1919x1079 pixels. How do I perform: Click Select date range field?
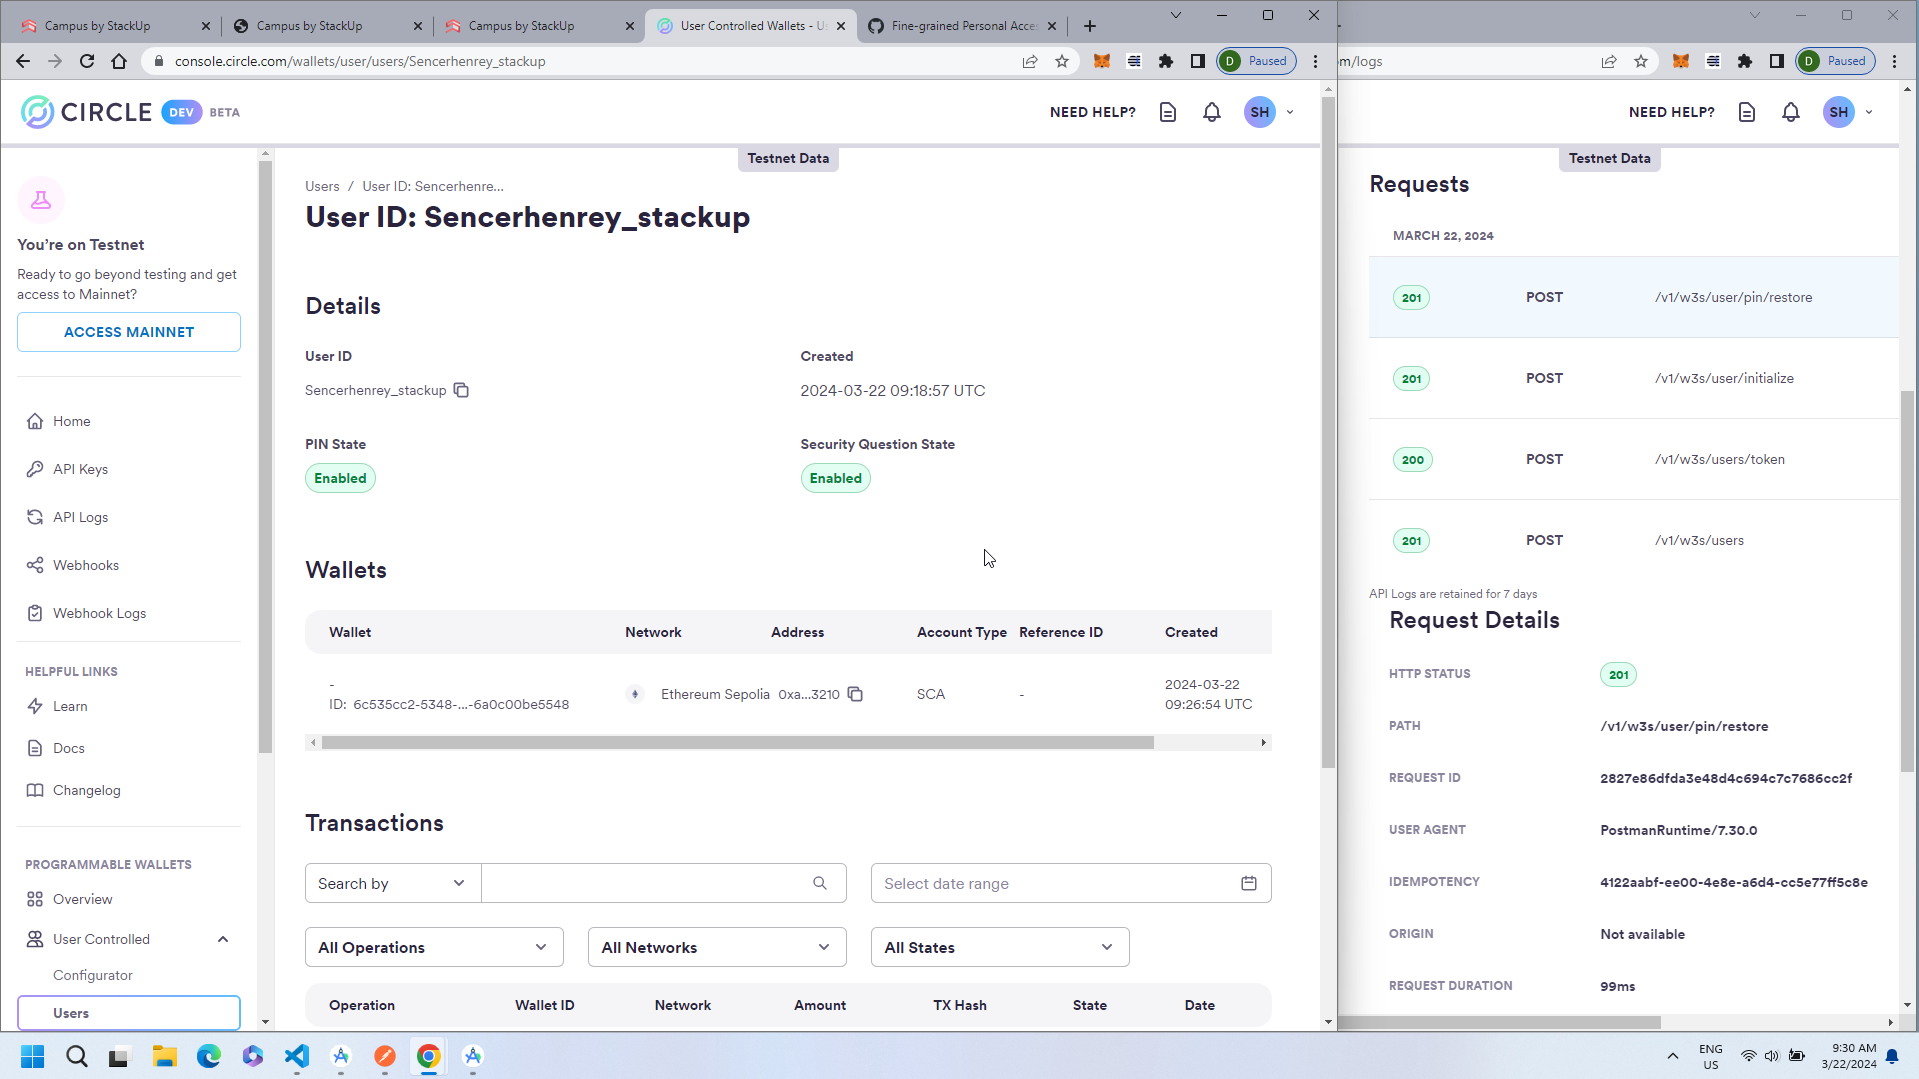tap(1071, 883)
